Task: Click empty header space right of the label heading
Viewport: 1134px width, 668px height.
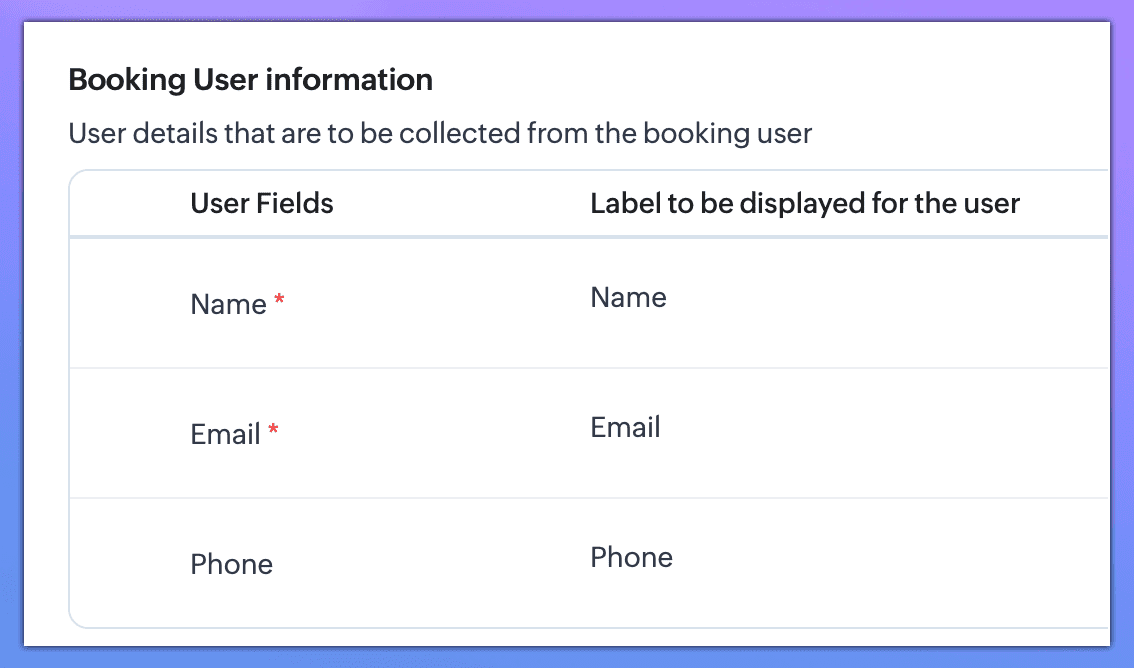Action: [x=1065, y=204]
